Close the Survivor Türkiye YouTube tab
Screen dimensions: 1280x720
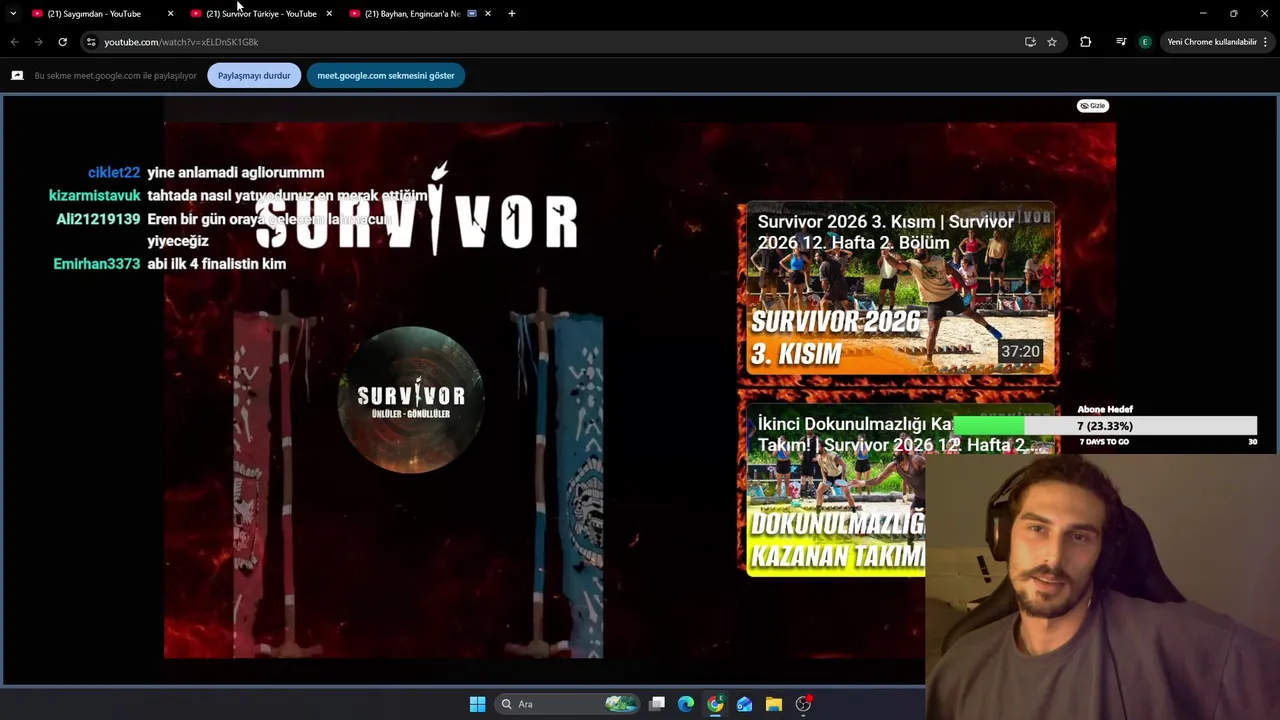(x=329, y=13)
